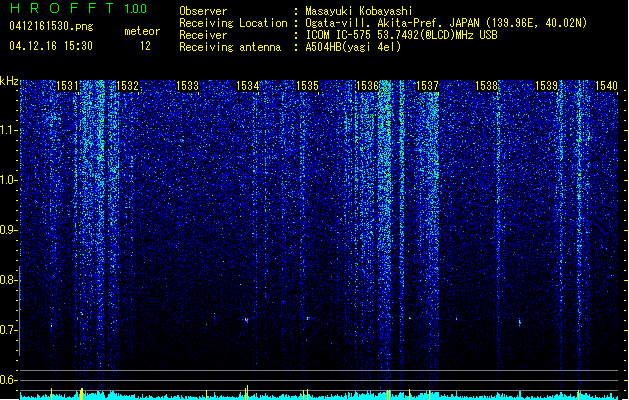The width and height of the screenshot is (629, 400).
Task: Click the observer name Masayuki Kobayashi
Action: click(359, 11)
